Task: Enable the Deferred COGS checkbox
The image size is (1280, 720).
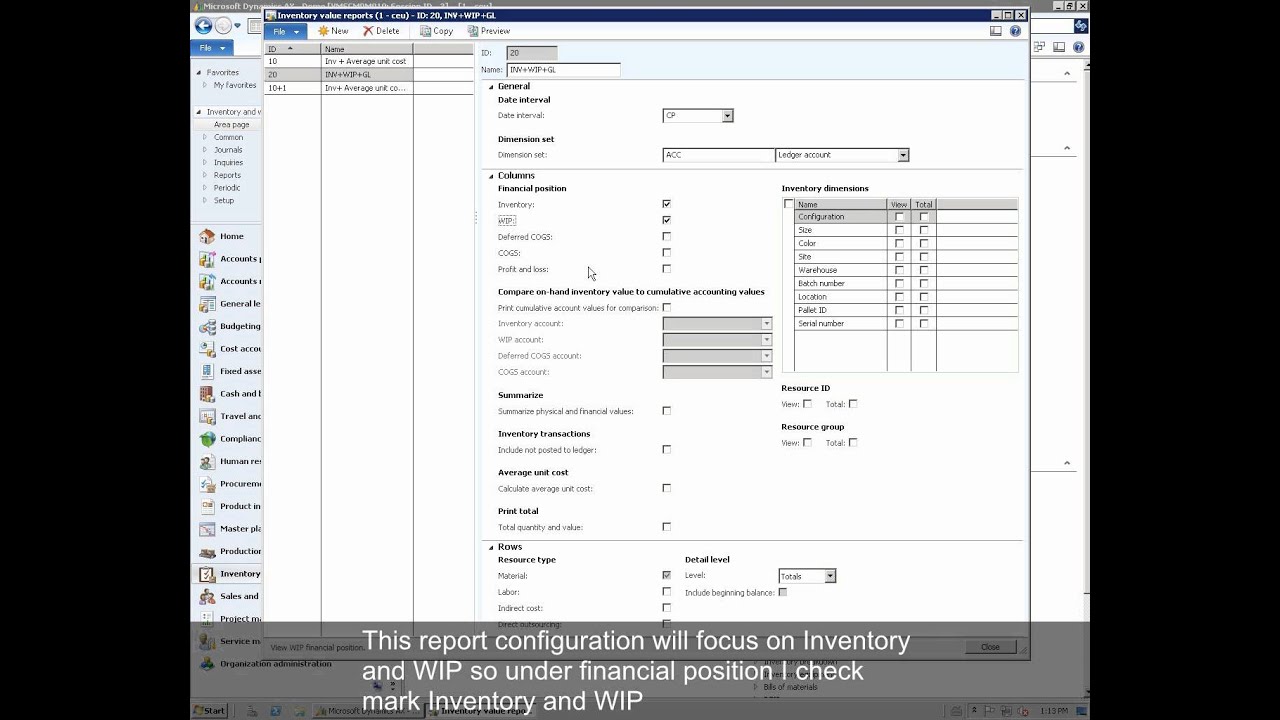Action: tap(666, 237)
